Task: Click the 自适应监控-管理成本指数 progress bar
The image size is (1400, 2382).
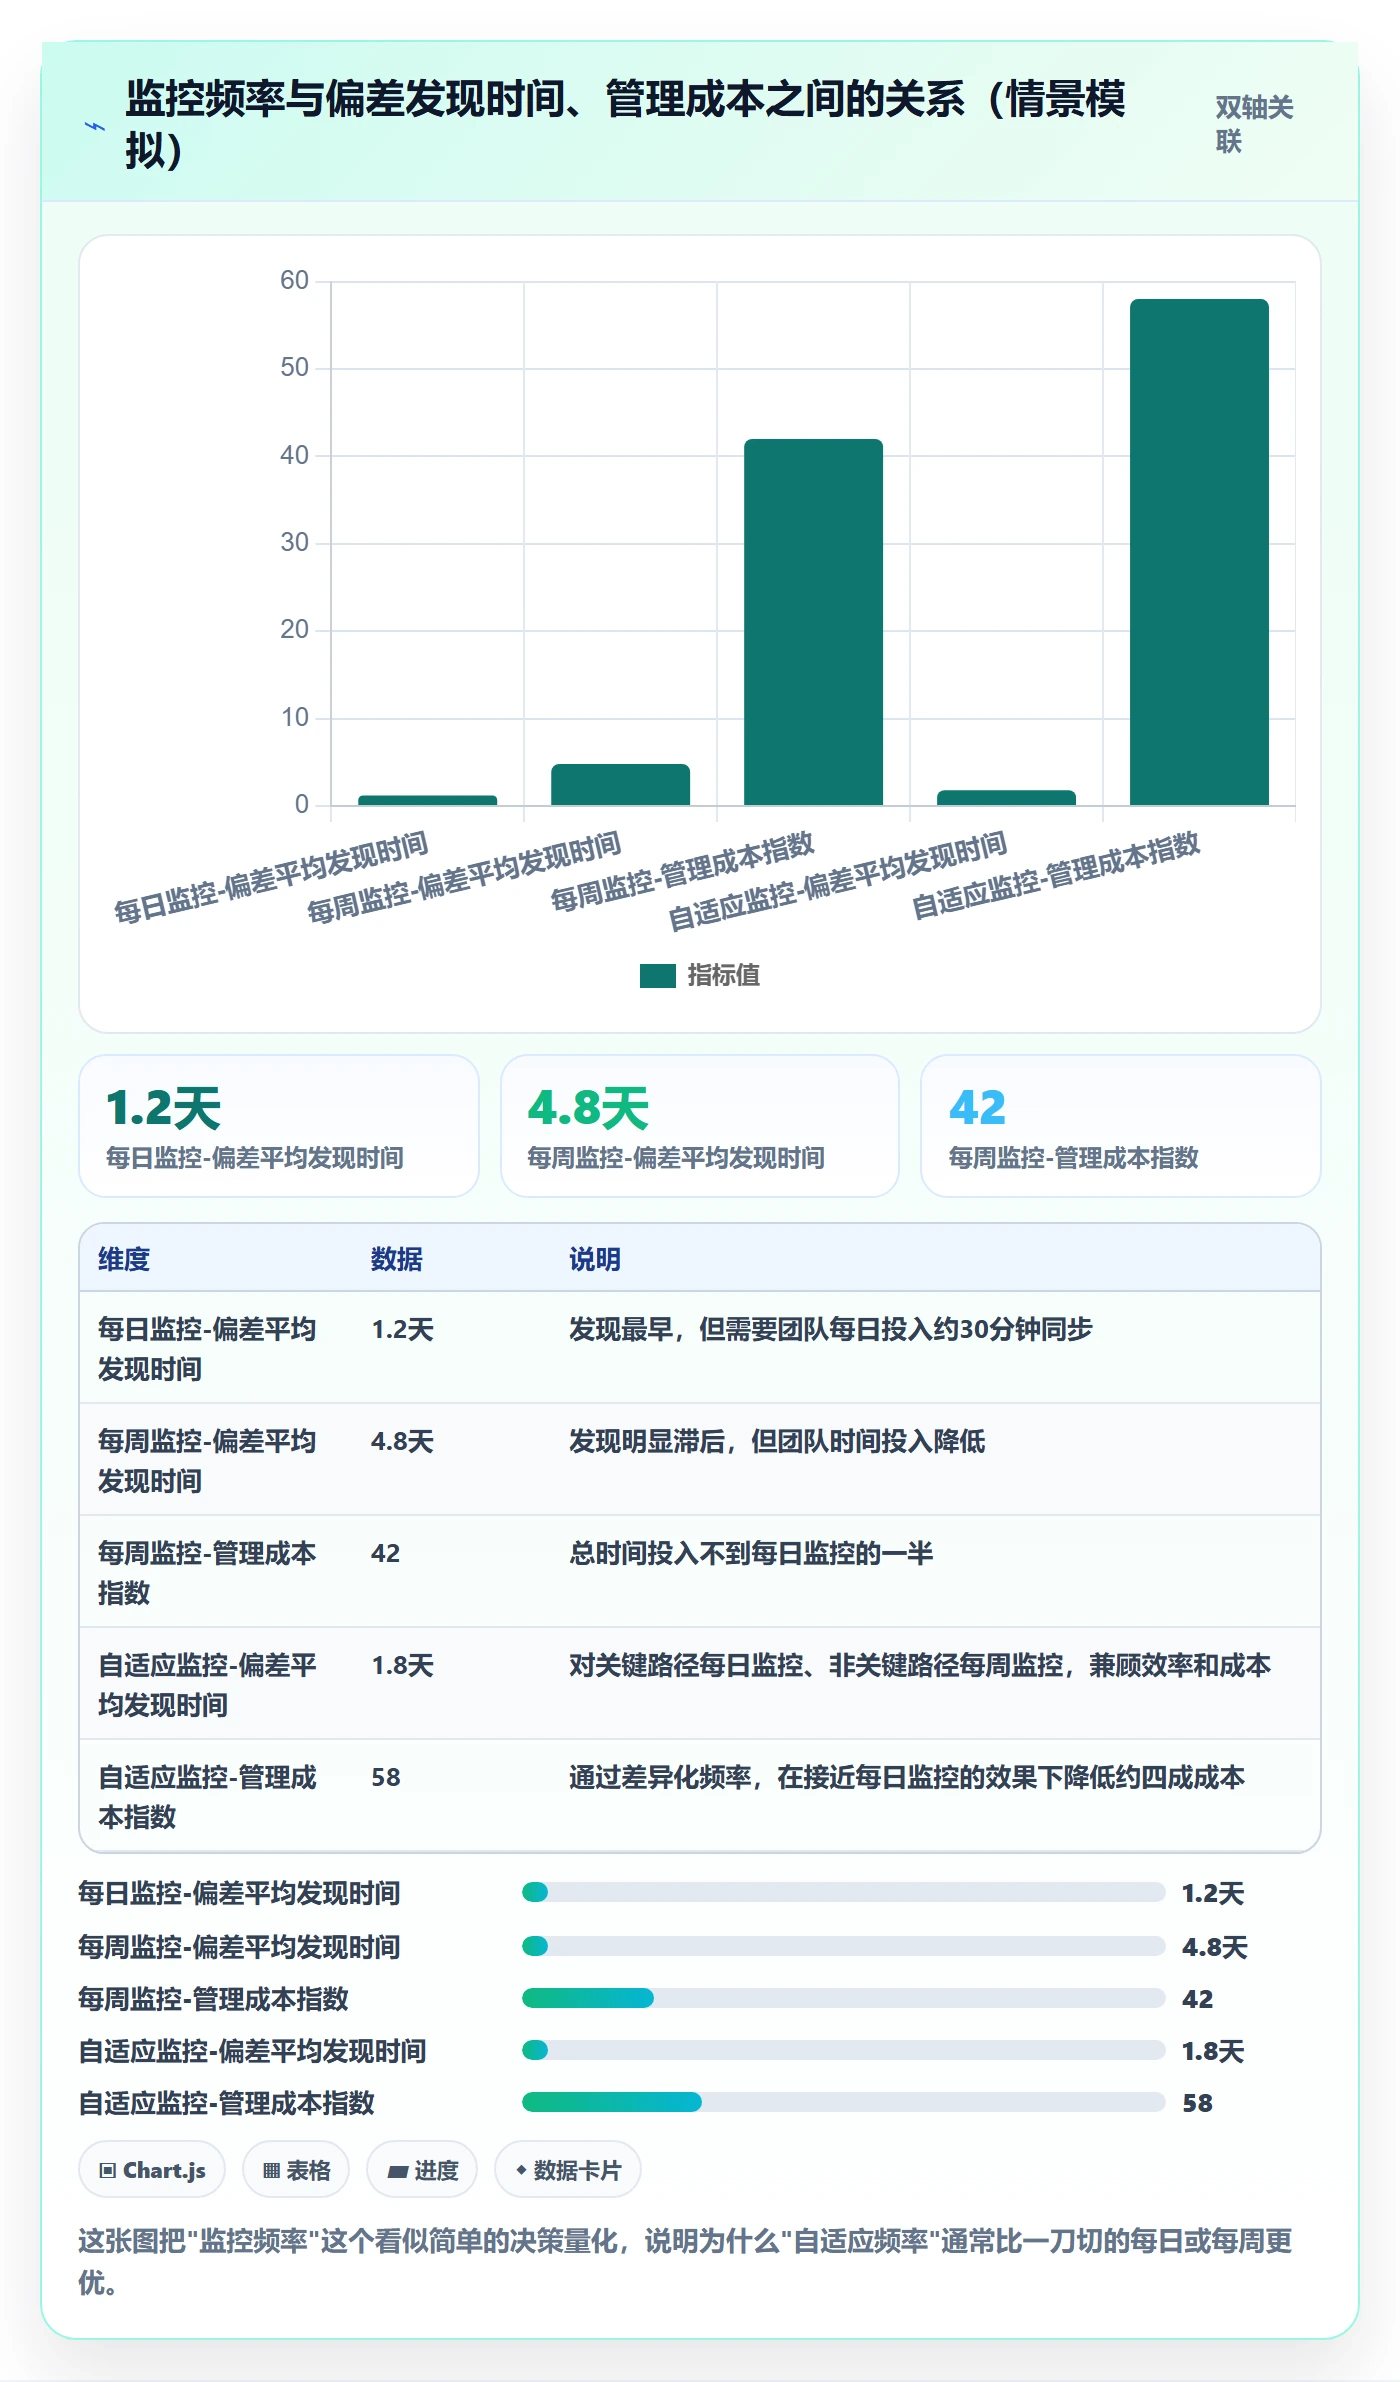Action: point(843,2102)
